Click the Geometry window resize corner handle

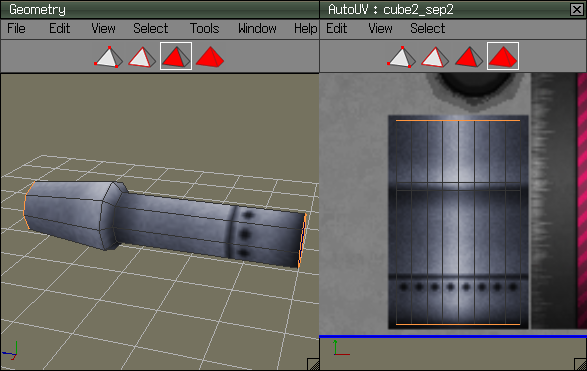(x=313, y=364)
